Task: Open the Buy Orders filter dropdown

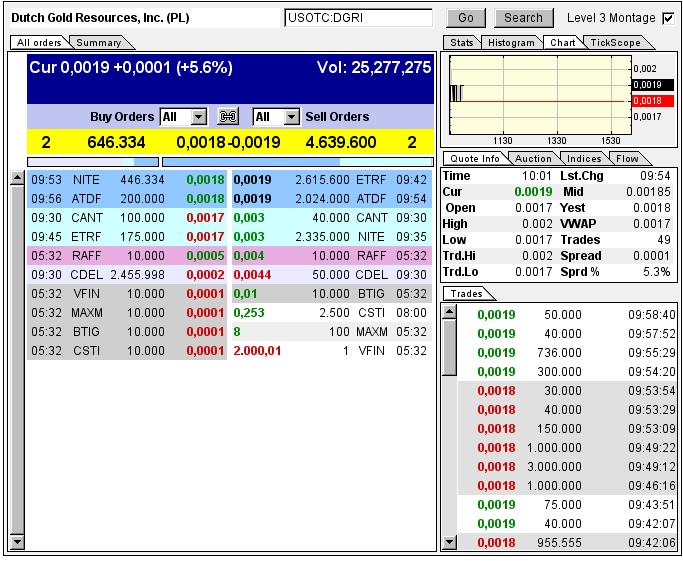Action: coord(198,117)
